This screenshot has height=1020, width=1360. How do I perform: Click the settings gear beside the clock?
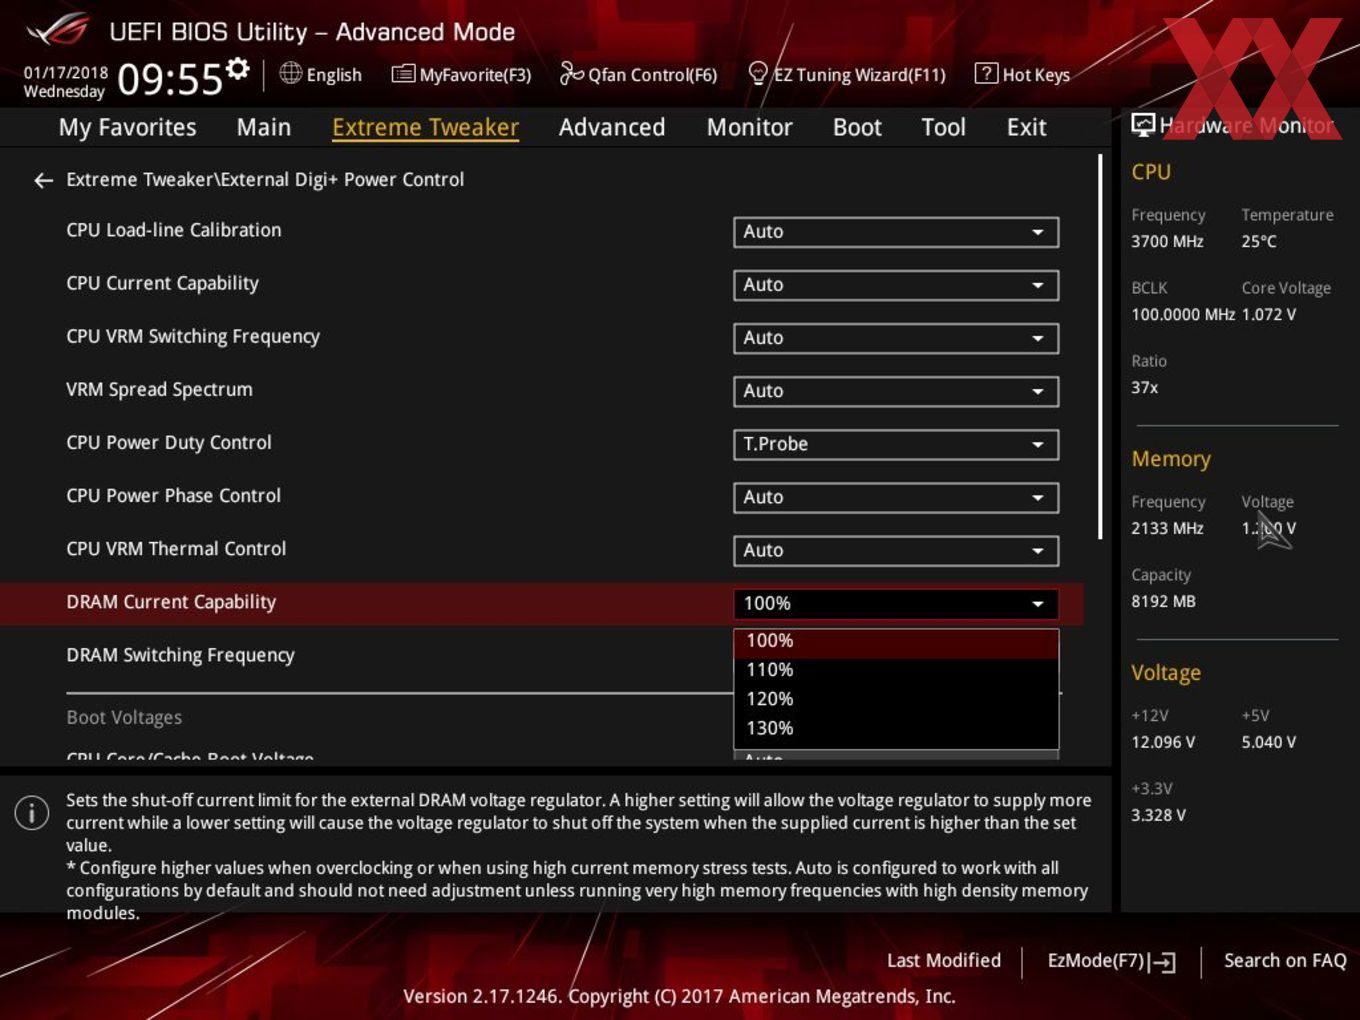pos(237,69)
